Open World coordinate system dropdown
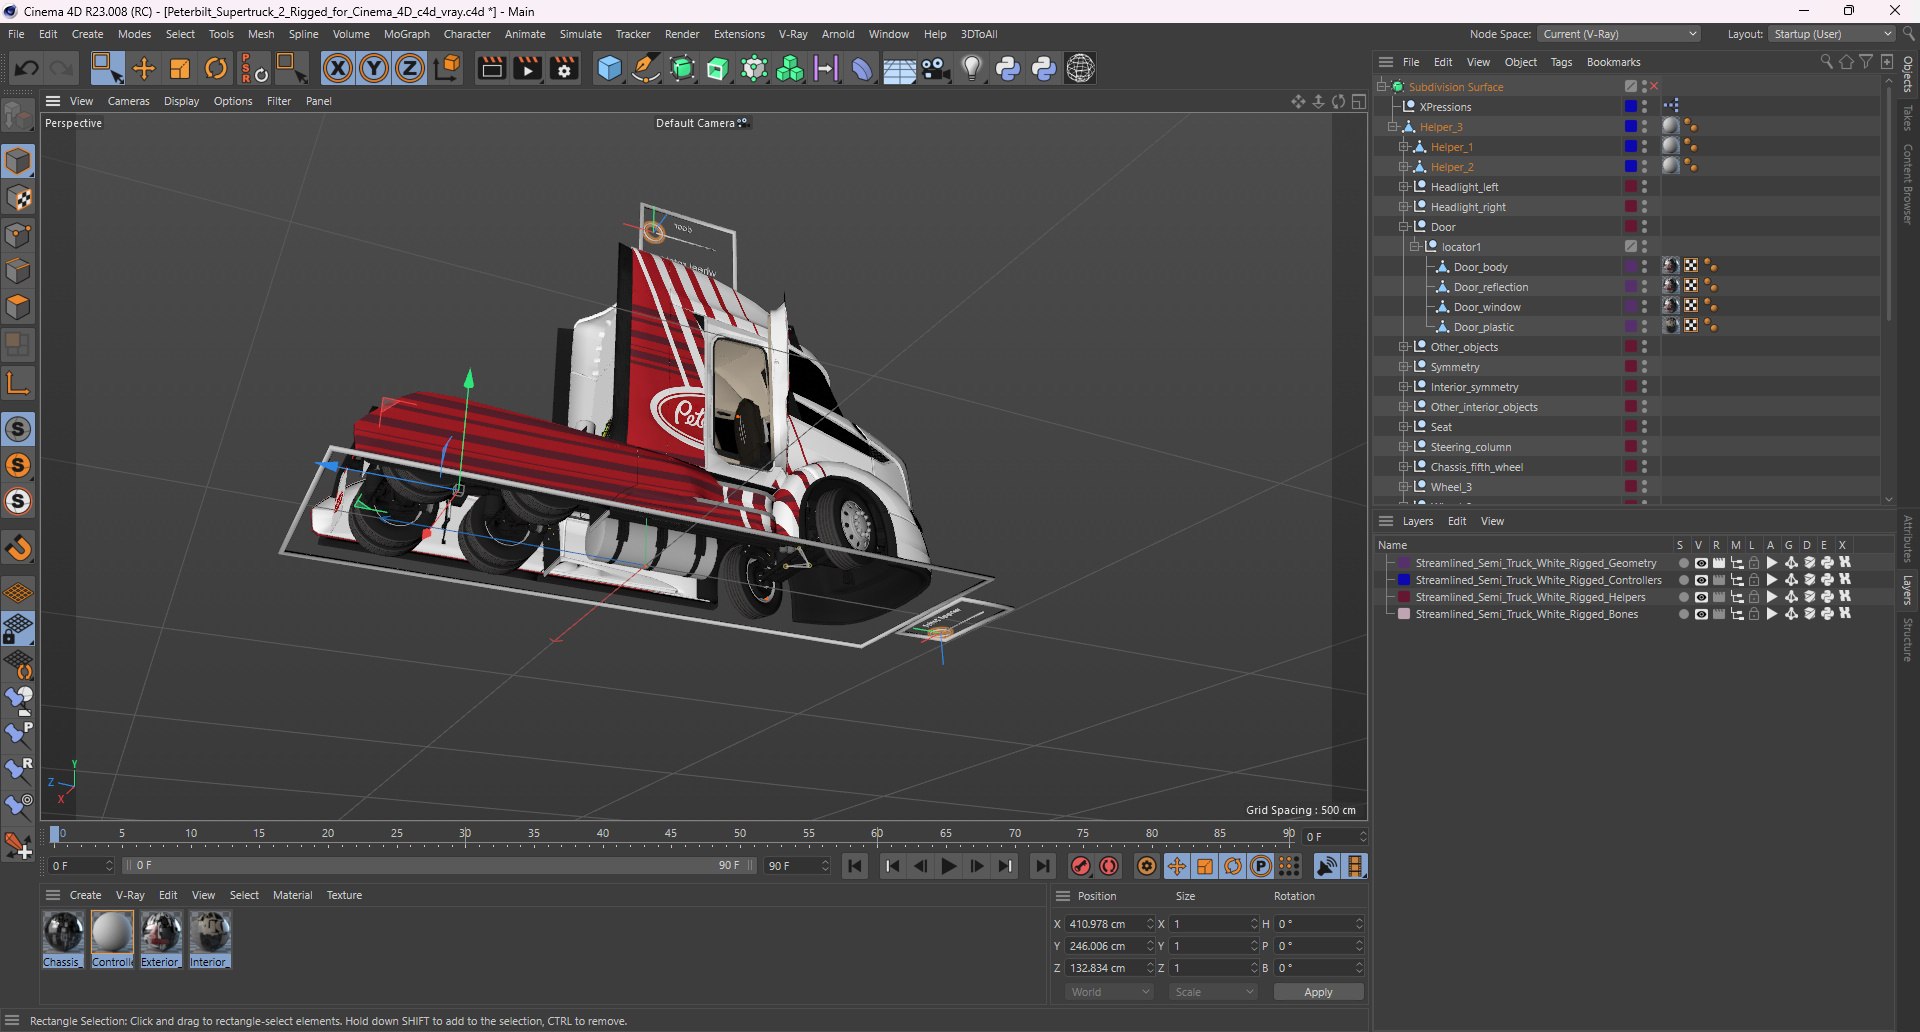 pos(1109,992)
